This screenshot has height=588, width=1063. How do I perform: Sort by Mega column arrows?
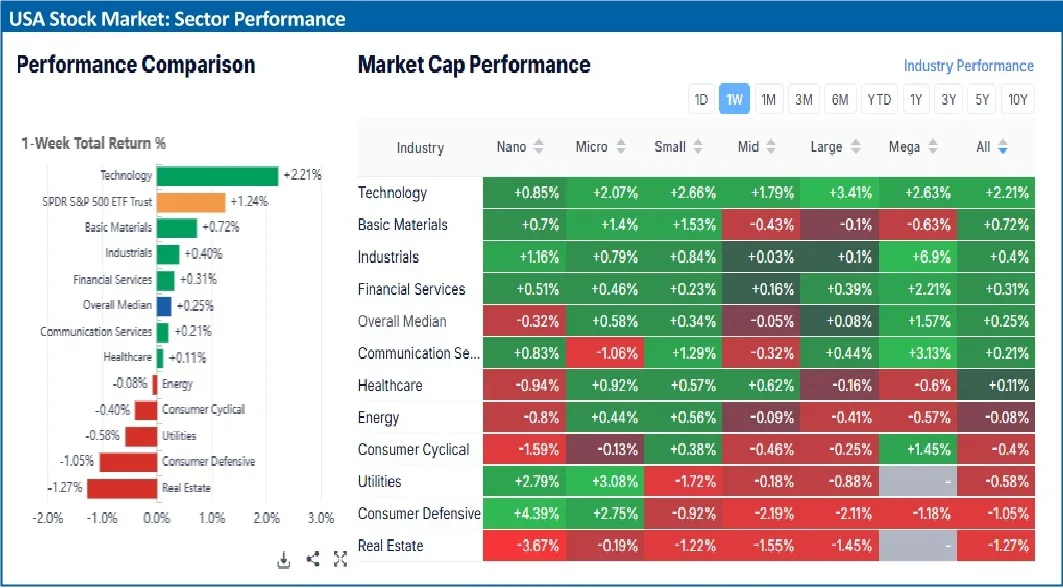click(934, 147)
